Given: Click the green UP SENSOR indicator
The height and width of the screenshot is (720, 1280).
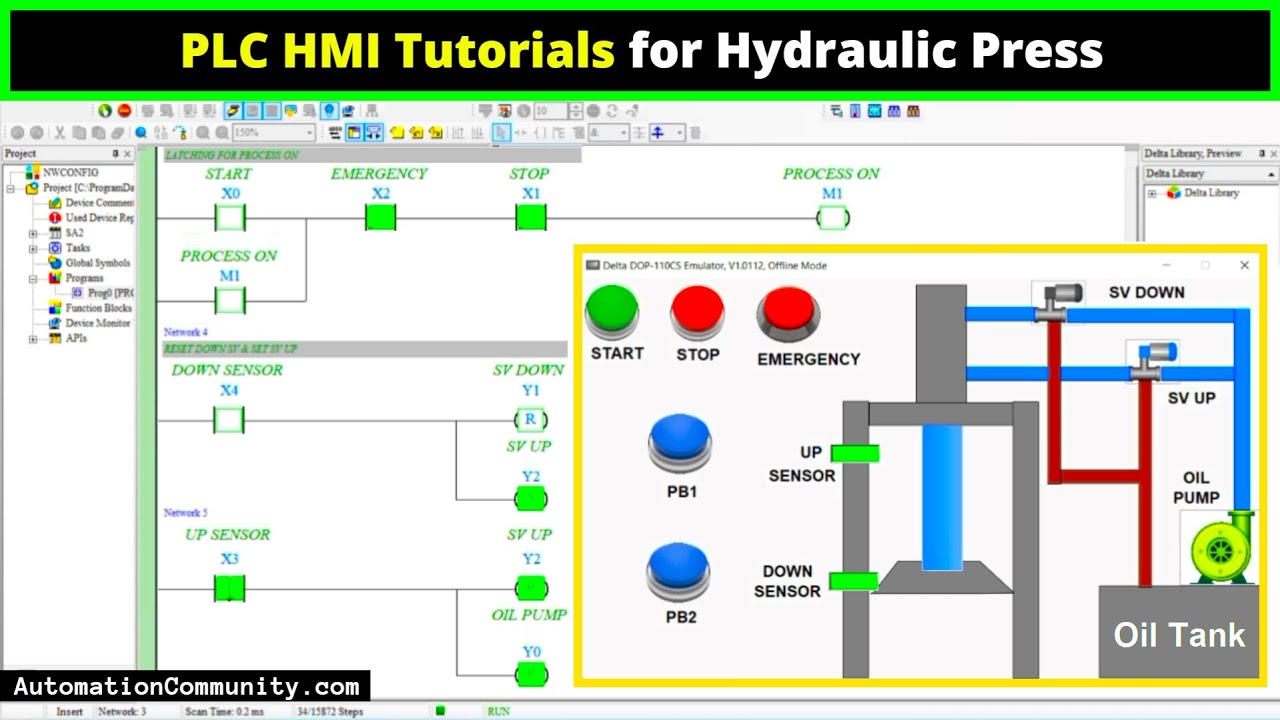Looking at the screenshot, I should click(x=855, y=453).
